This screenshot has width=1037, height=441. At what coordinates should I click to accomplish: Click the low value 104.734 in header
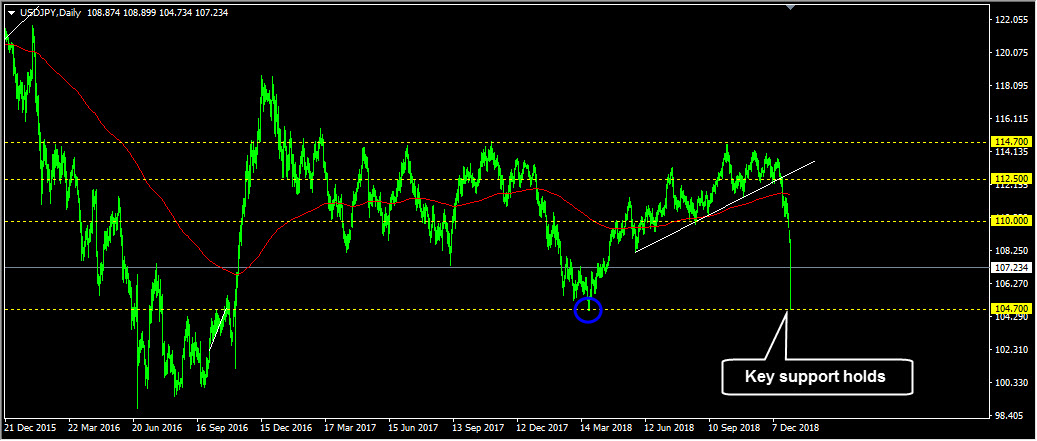tap(176, 13)
